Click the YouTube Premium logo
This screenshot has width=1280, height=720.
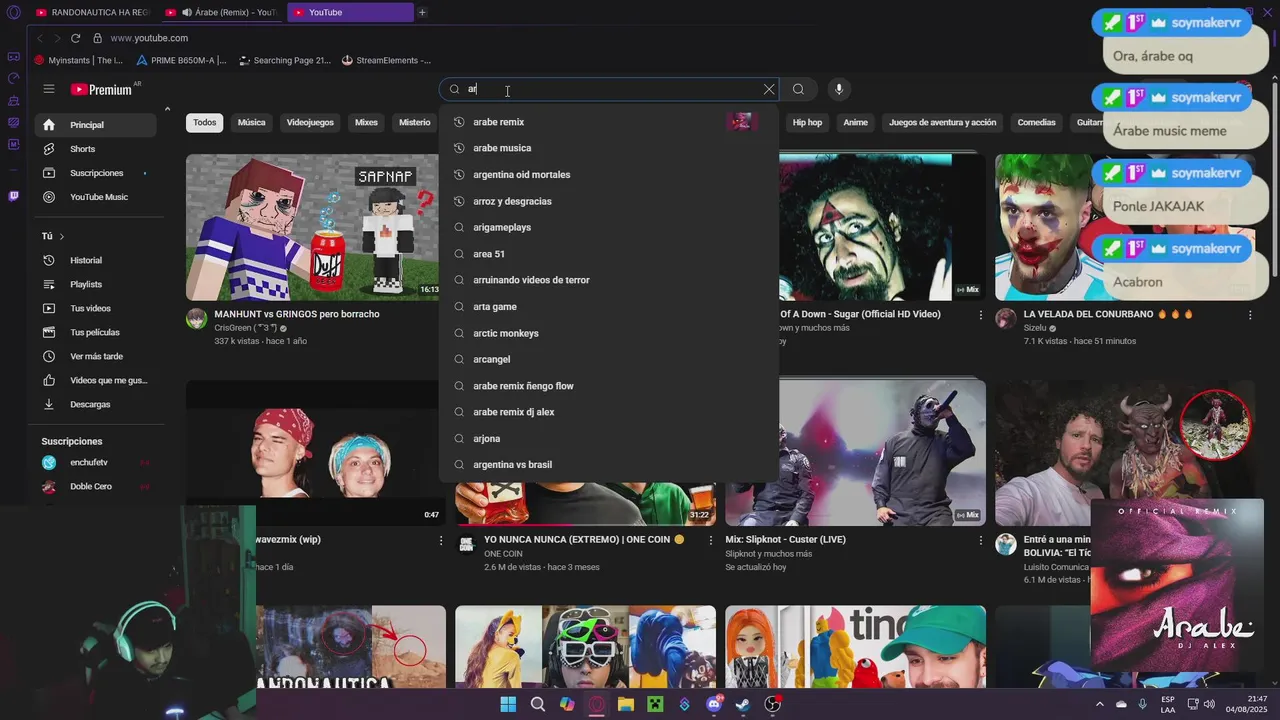[102, 89]
